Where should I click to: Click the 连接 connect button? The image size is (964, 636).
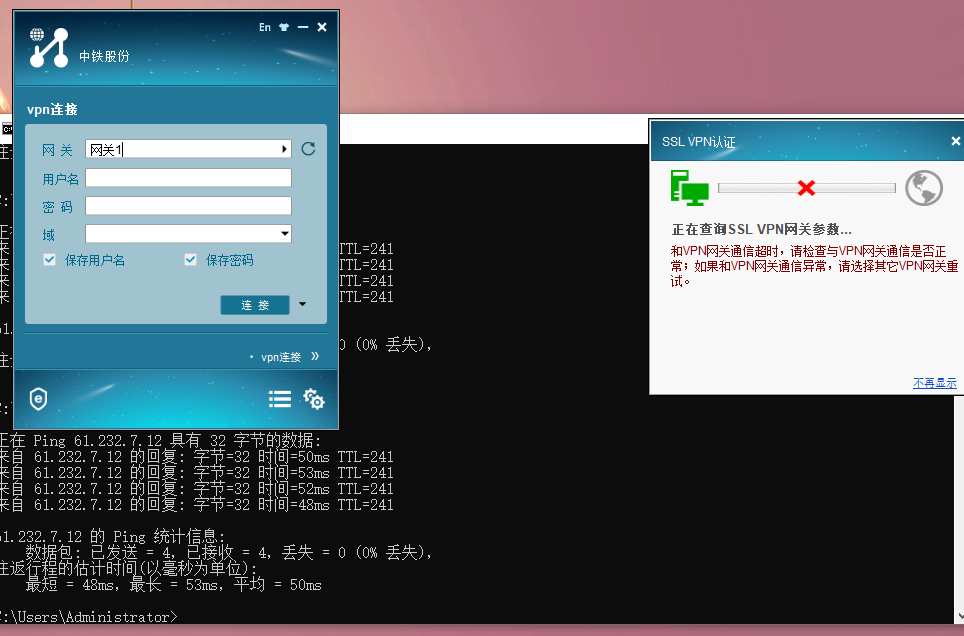point(255,305)
